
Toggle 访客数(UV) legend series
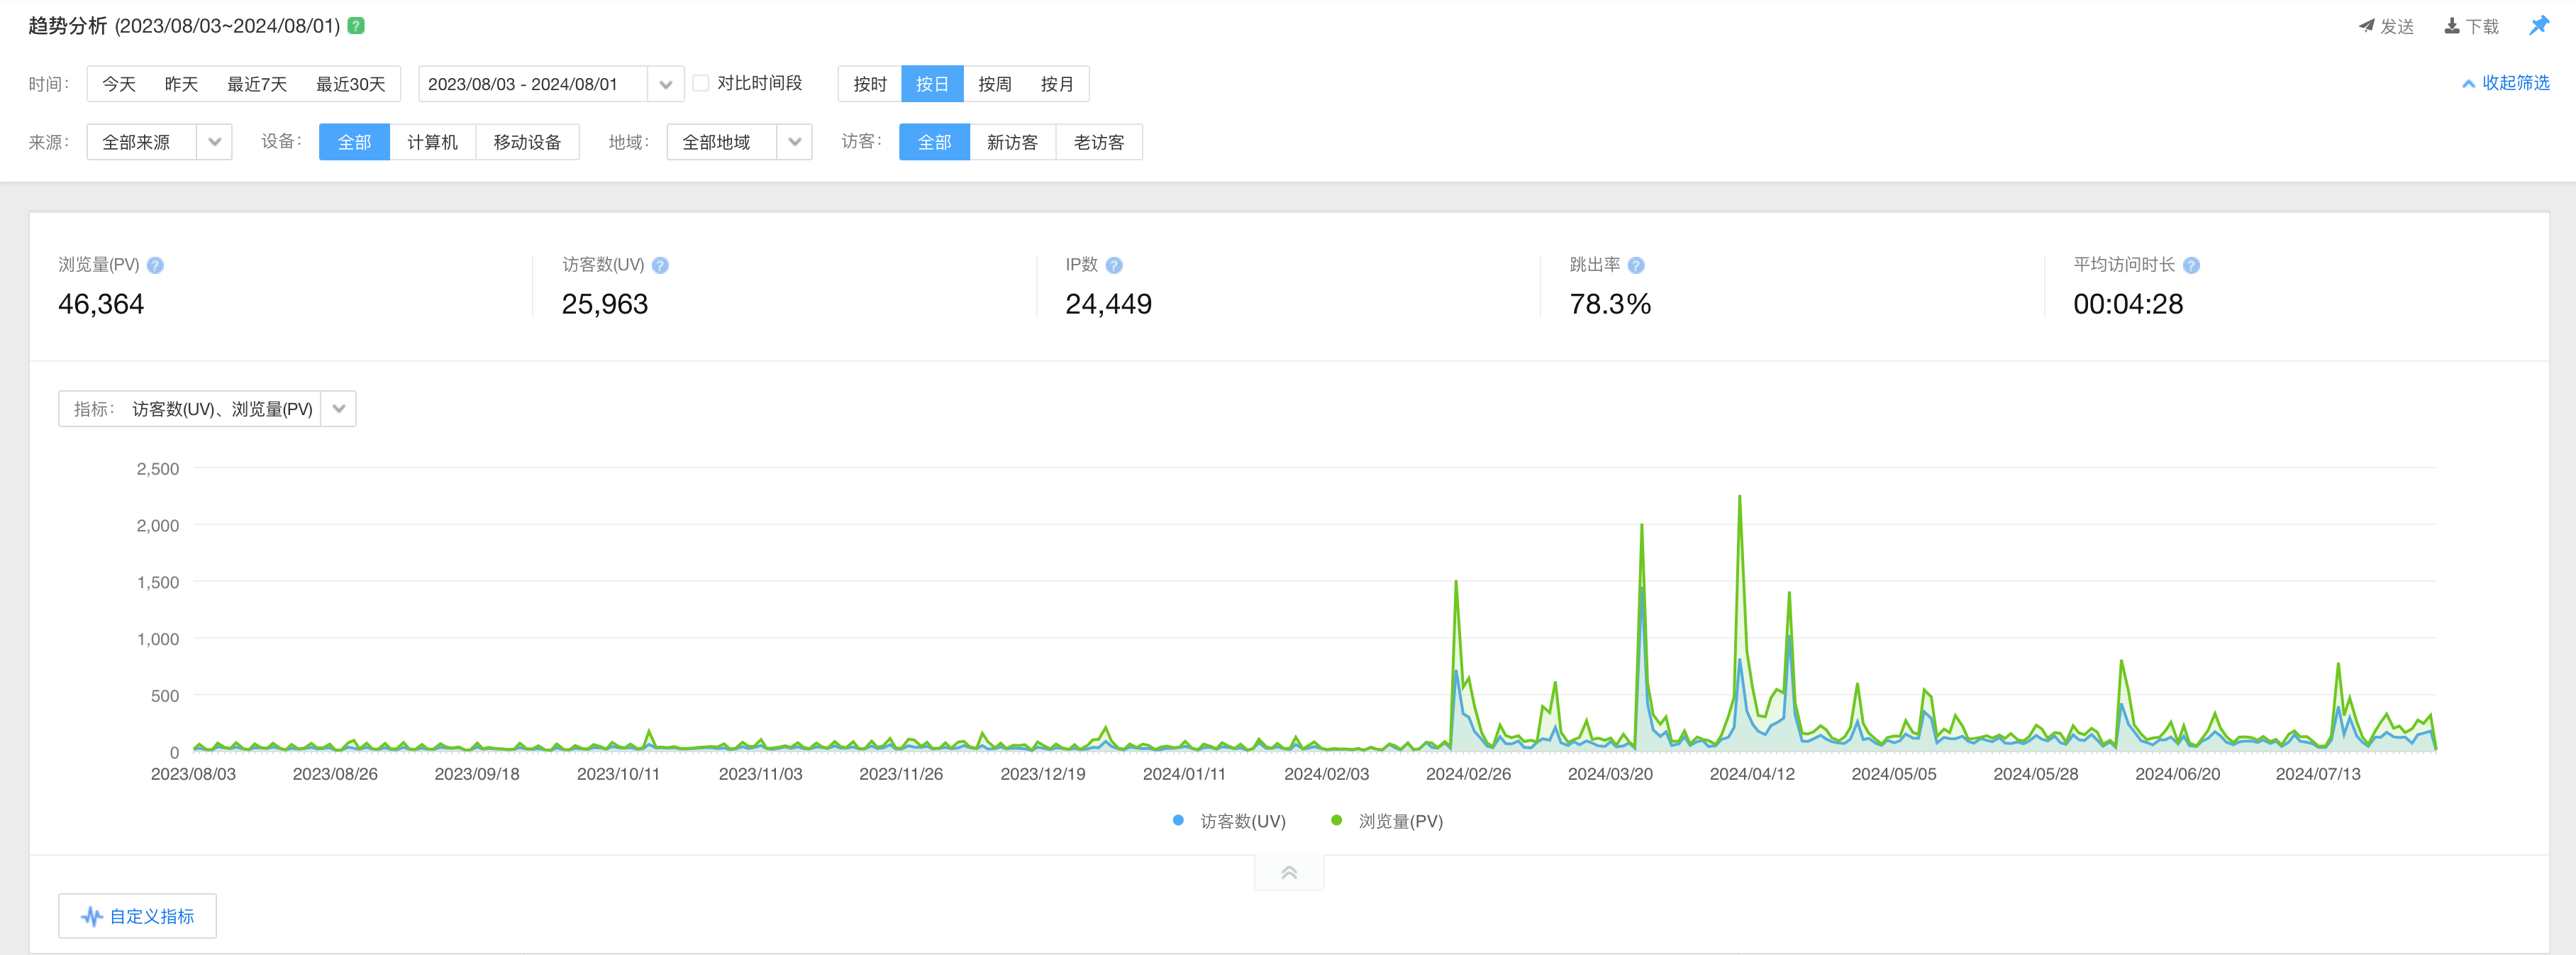pyautogui.click(x=1230, y=821)
